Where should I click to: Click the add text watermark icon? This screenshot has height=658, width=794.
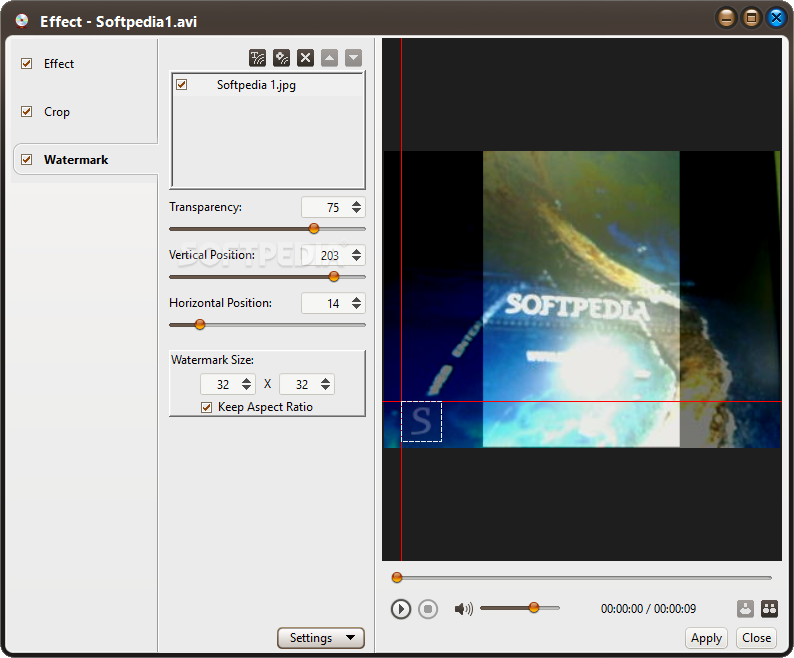(257, 58)
